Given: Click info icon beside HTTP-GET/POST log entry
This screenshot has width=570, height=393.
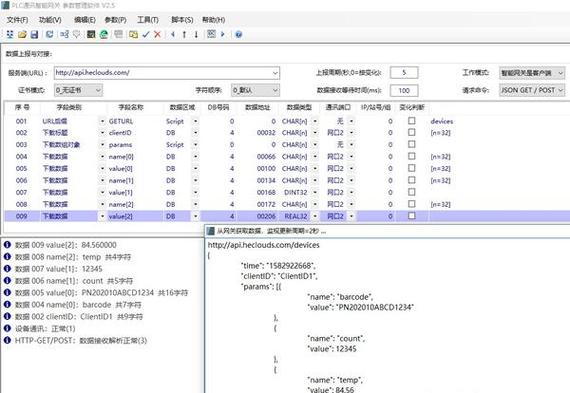Looking at the screenshot, I should pyautogui.click(x=7, y=340).
